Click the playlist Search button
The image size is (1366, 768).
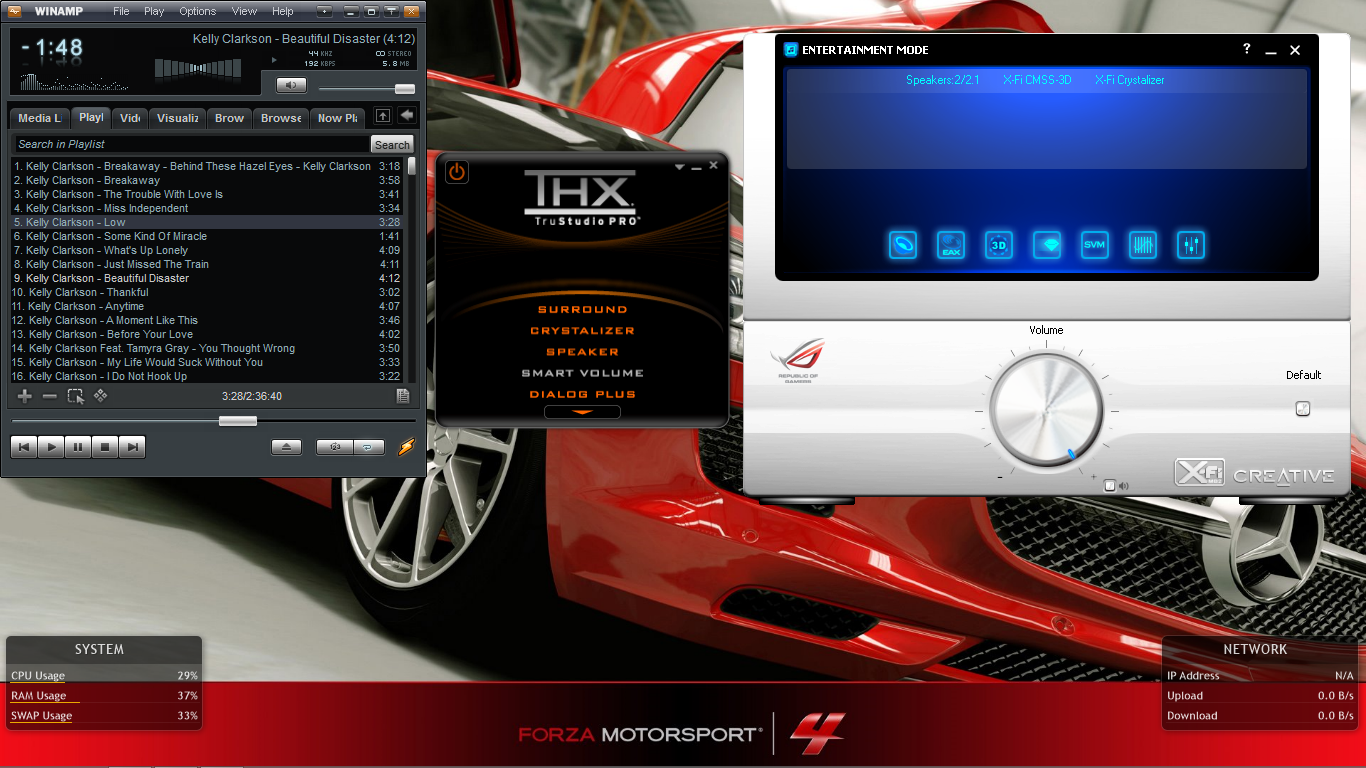coord(392,145)
